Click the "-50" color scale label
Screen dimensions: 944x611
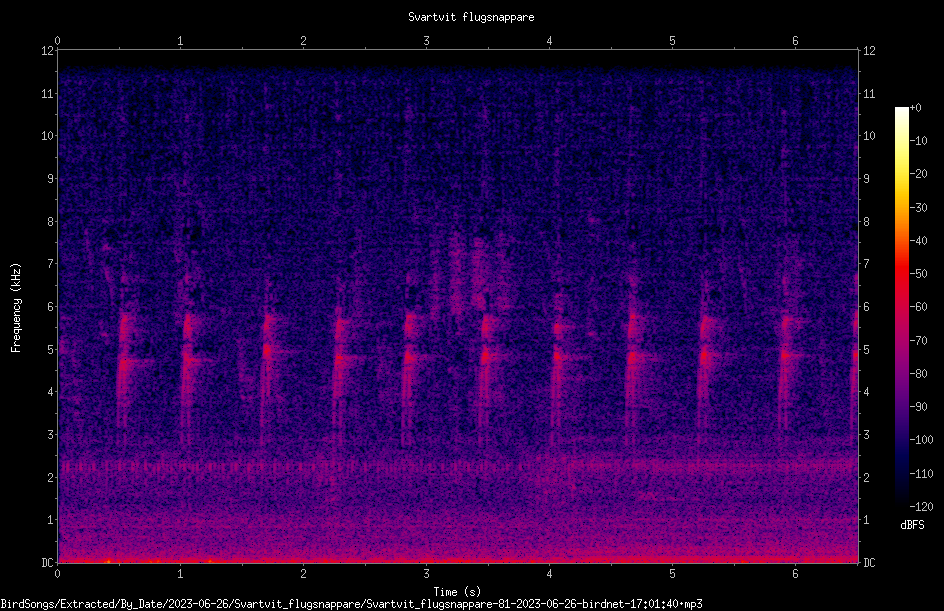click(918, 274)
